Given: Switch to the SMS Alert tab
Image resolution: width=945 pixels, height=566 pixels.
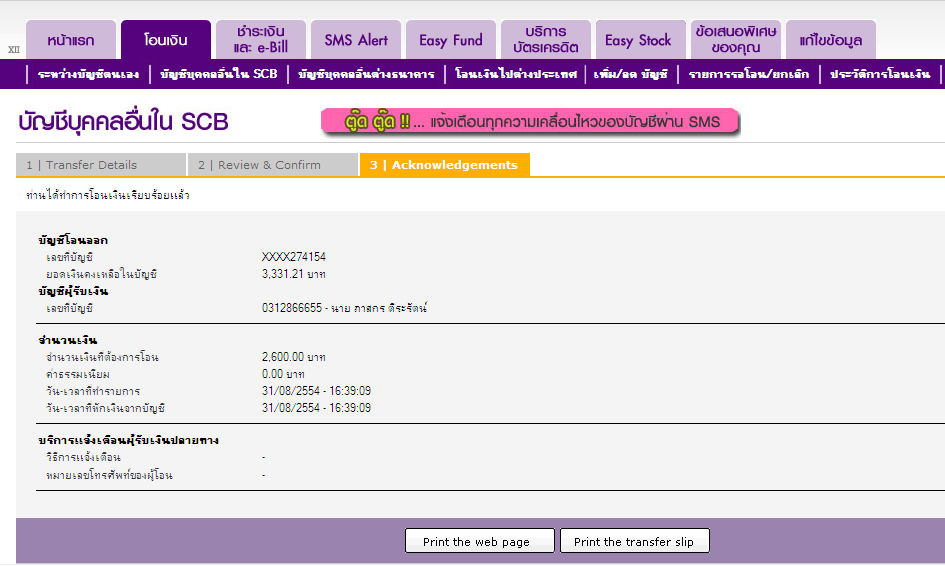Looking at the screenshot, I should 356,40.
